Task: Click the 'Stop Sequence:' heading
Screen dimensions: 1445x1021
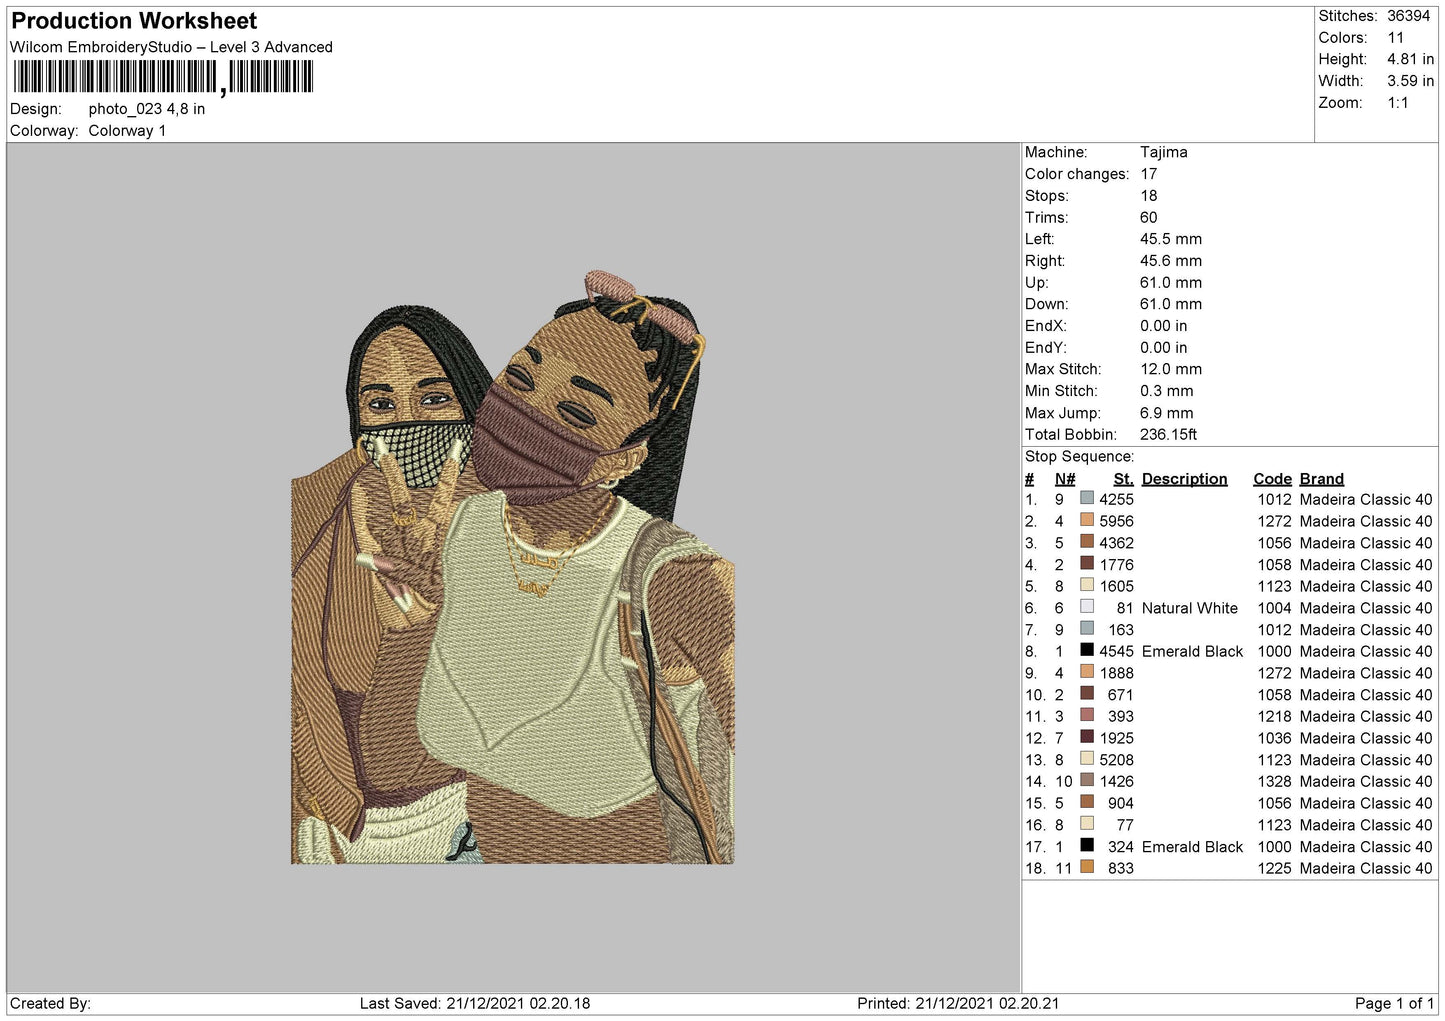Action: coord(1080,457)
